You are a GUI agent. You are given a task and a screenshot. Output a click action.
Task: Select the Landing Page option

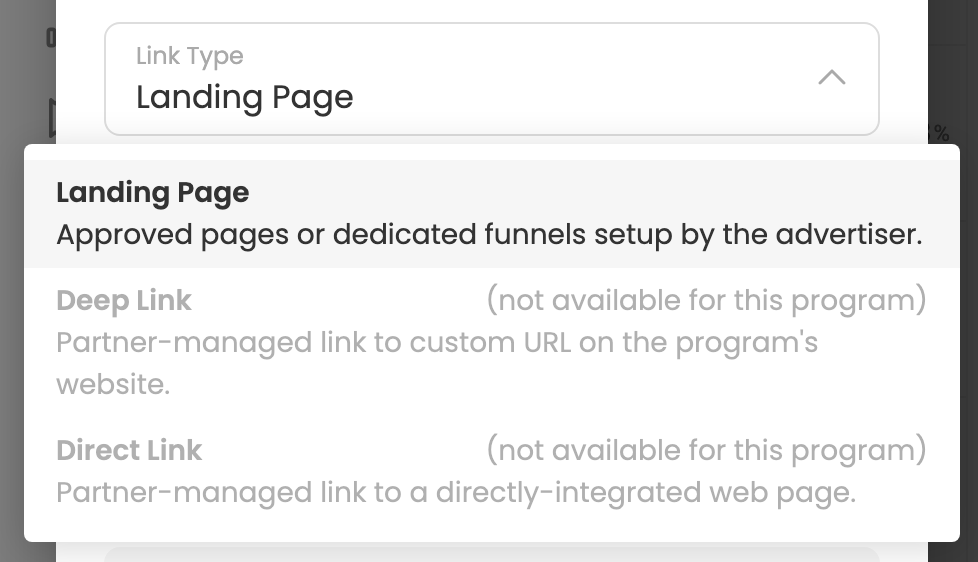153,192
